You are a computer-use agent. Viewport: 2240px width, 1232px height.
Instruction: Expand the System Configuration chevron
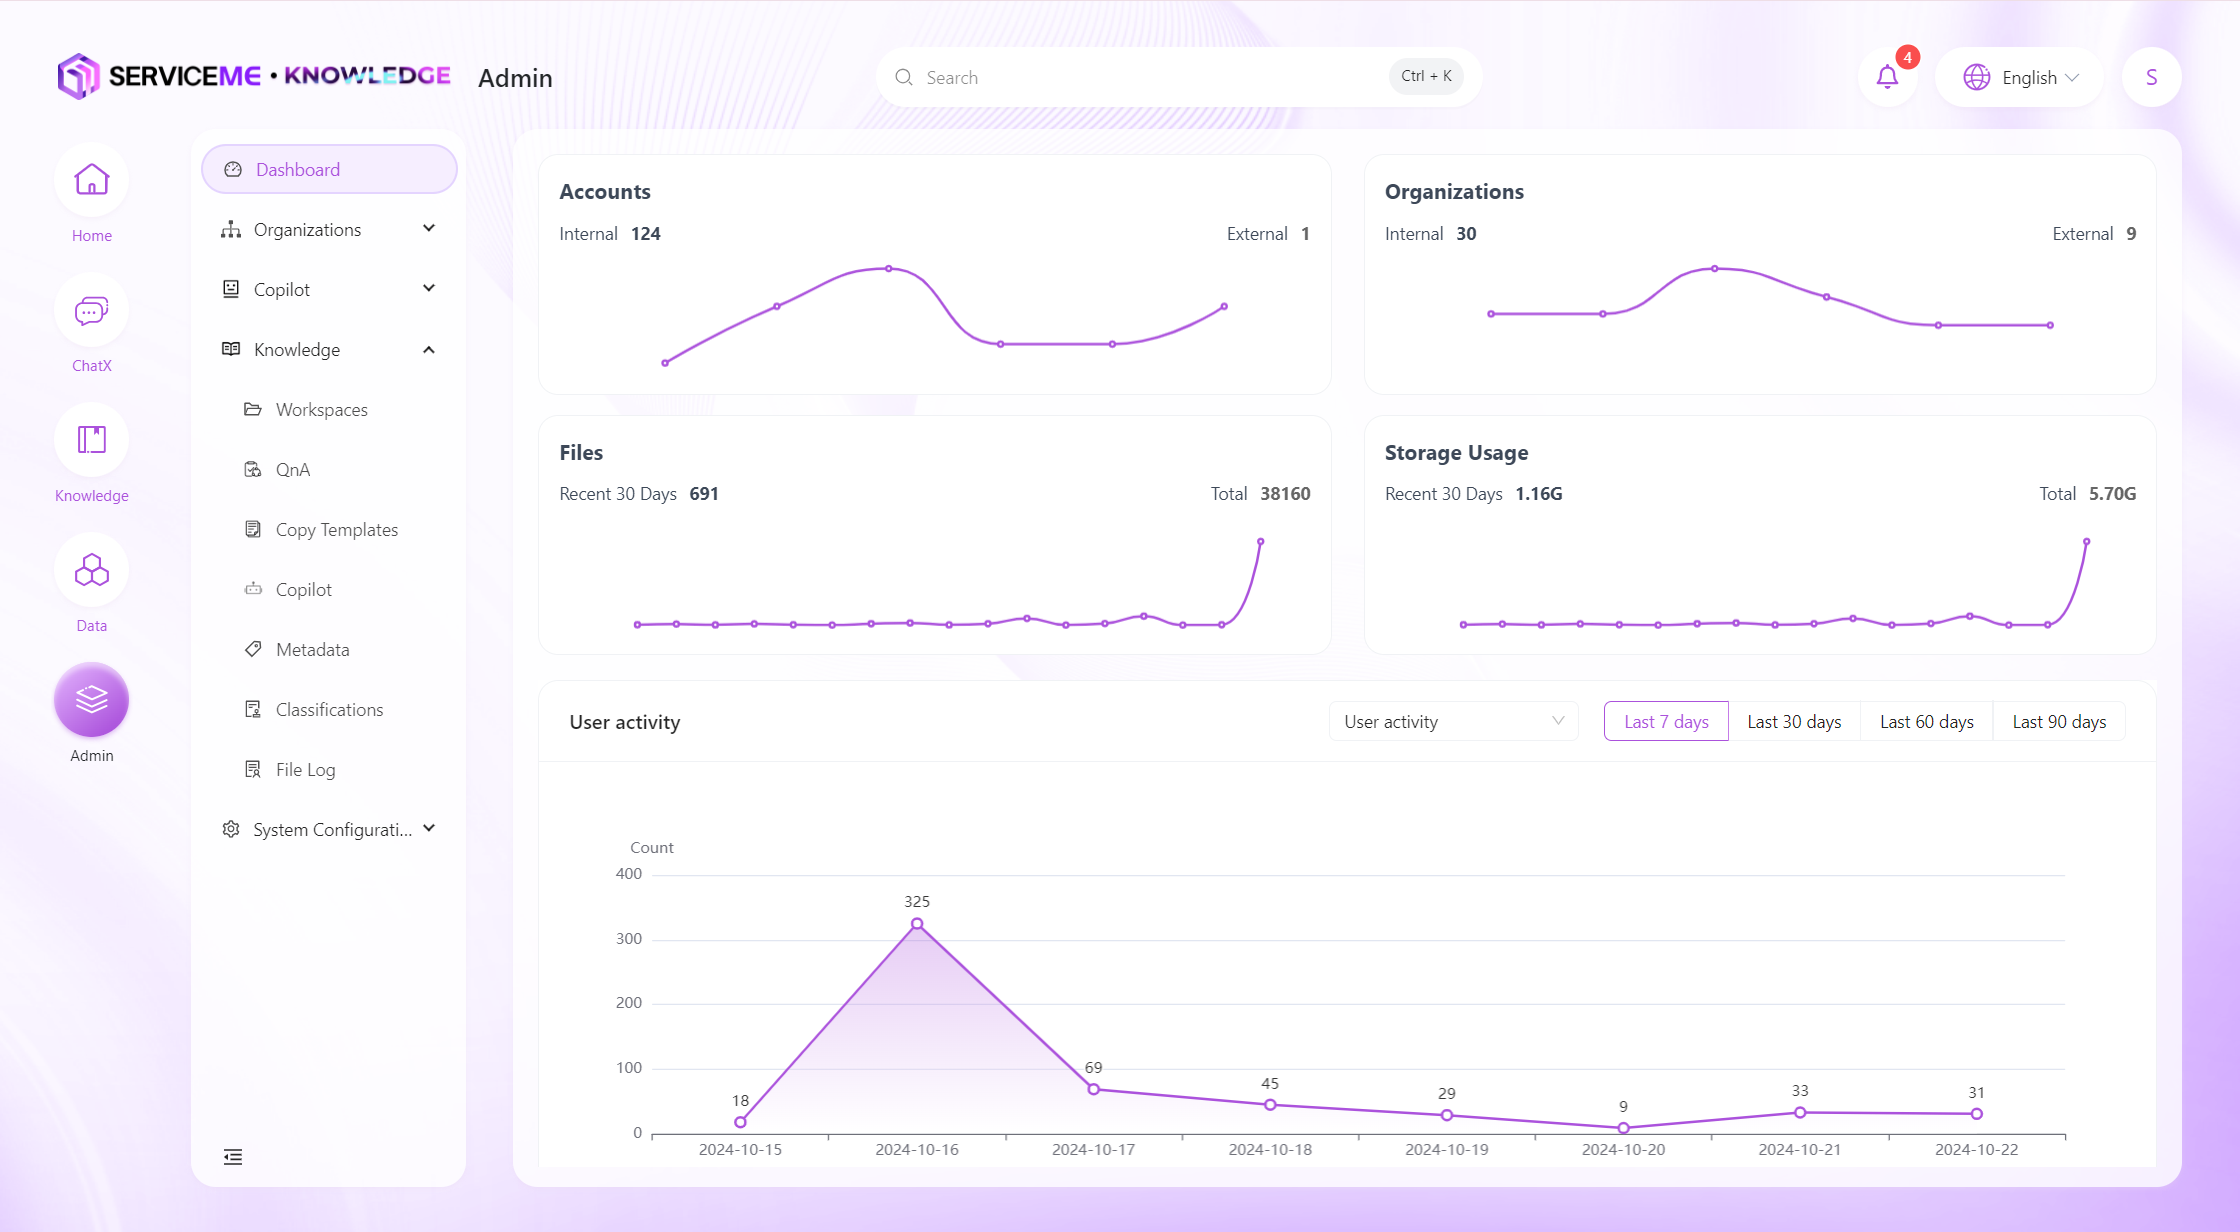(x=429, y=829)
